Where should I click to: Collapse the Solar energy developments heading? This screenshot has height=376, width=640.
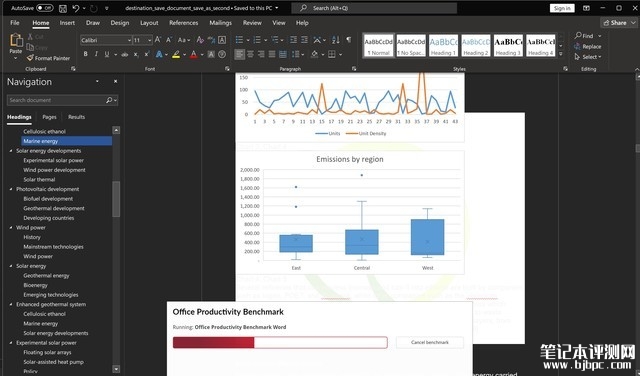pos(11,151)
